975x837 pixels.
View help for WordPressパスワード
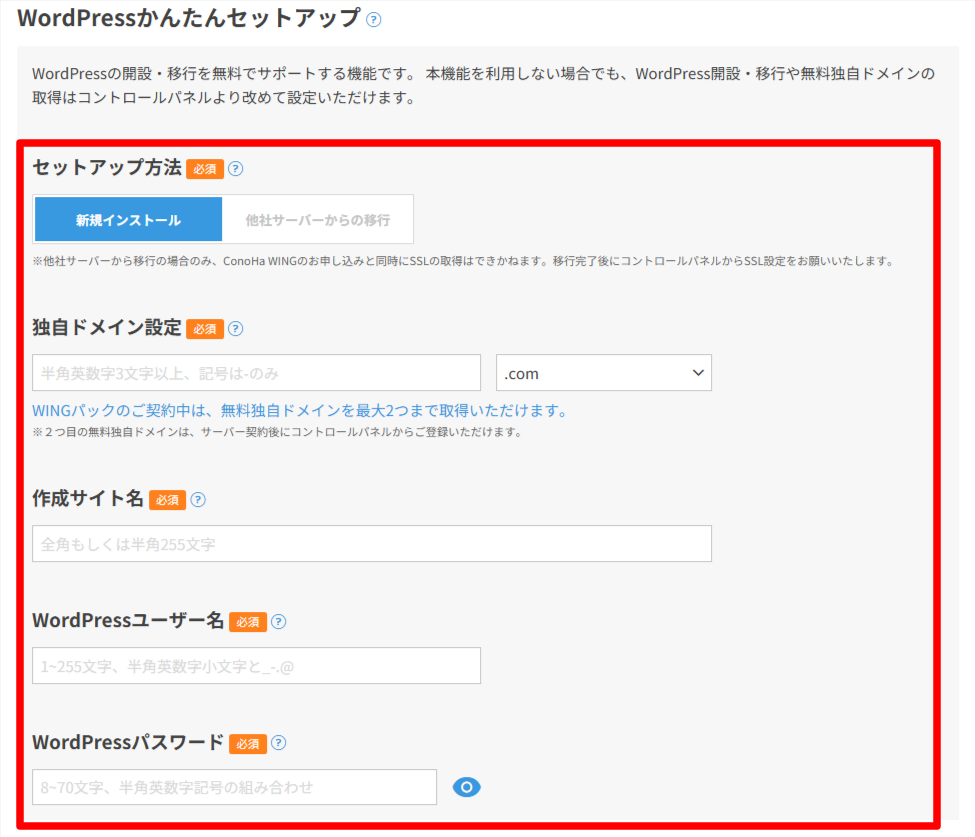pos(278,743)
